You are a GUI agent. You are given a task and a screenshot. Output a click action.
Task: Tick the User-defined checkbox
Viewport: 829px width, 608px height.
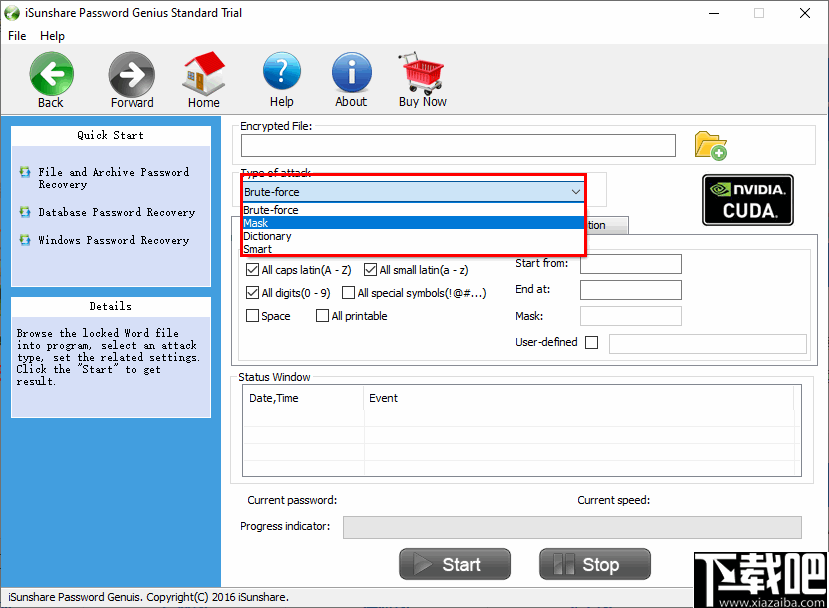[x=592, y=343]
